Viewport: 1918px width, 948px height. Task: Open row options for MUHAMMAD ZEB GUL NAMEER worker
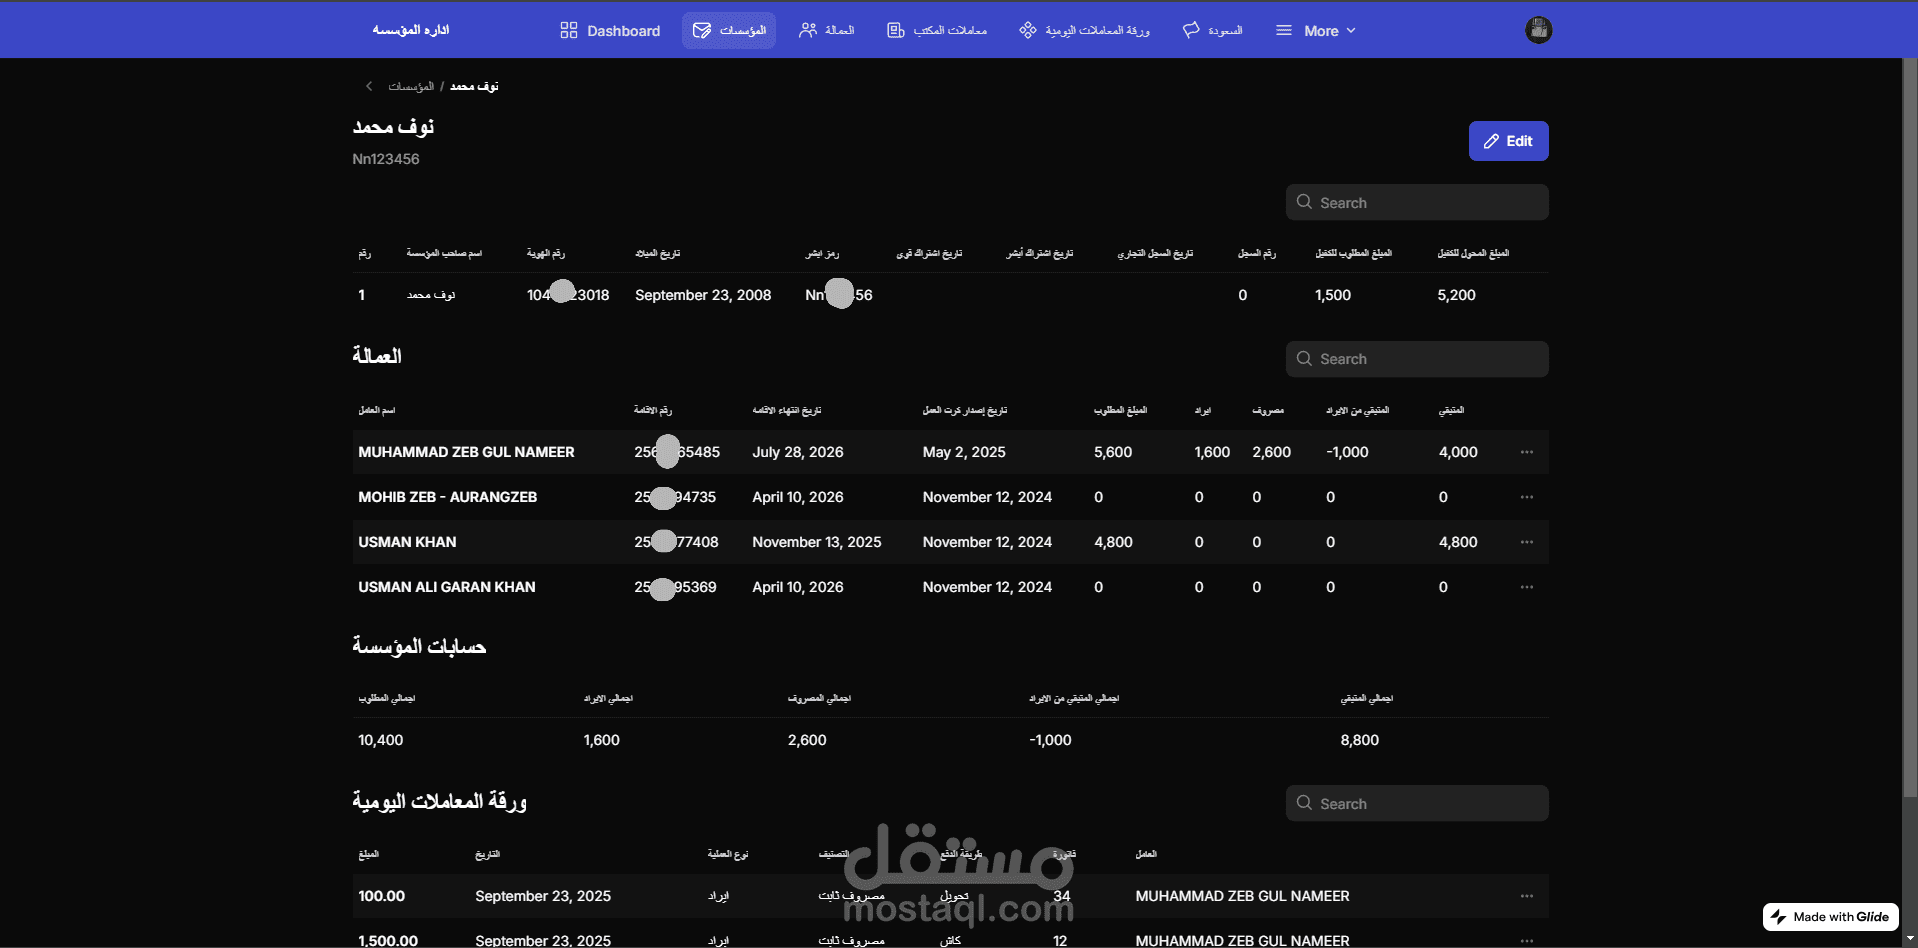click(1527, 452)
